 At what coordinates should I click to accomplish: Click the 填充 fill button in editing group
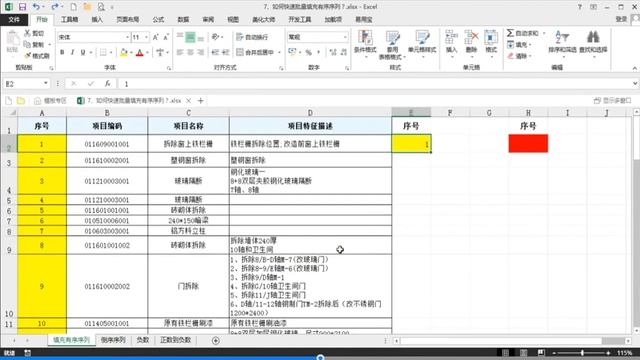519,44
